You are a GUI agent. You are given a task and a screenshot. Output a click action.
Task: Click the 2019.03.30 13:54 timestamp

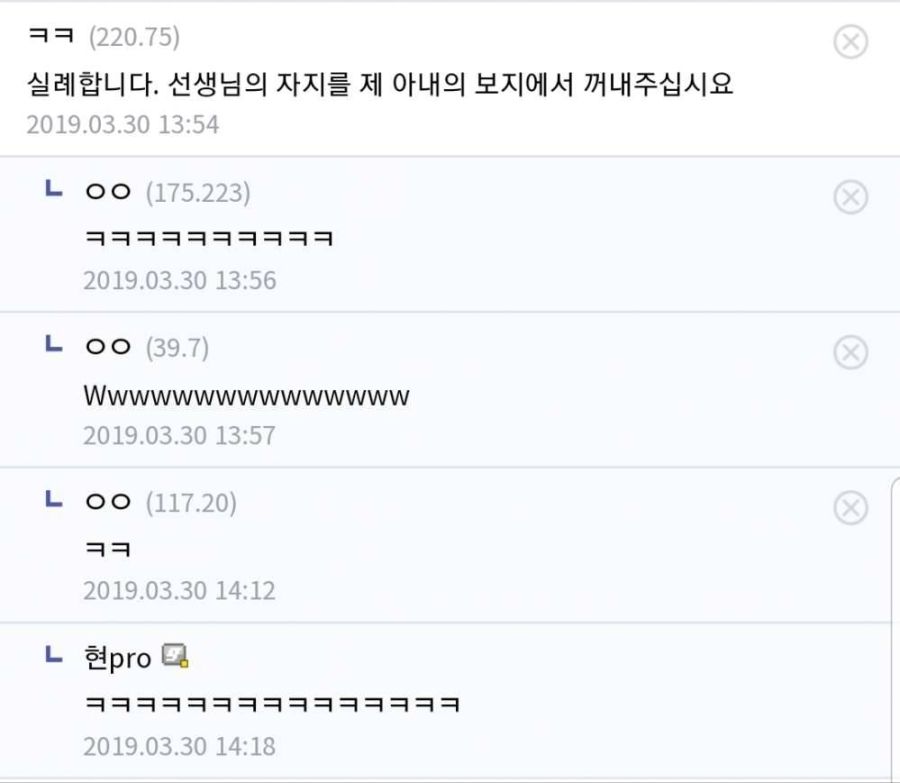[x=122, y=125]
